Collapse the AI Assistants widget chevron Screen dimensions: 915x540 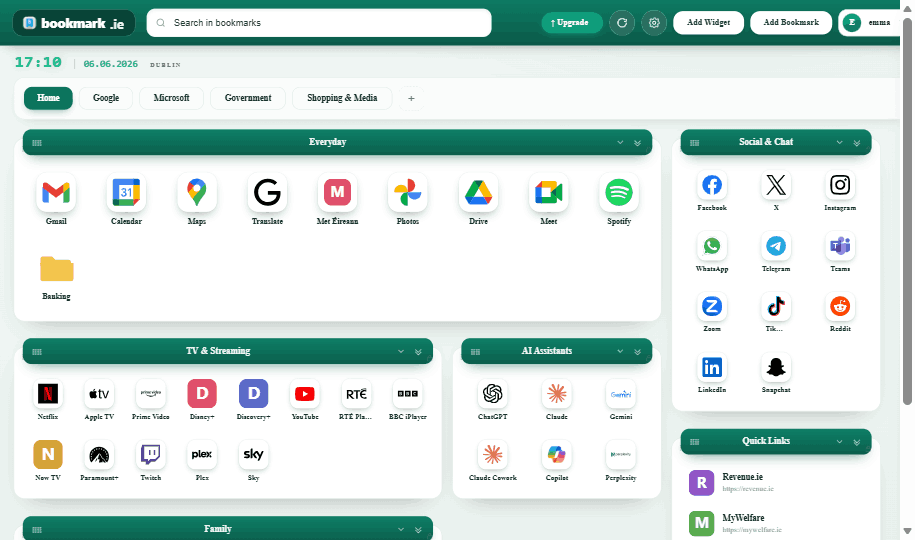coord(620,351)
